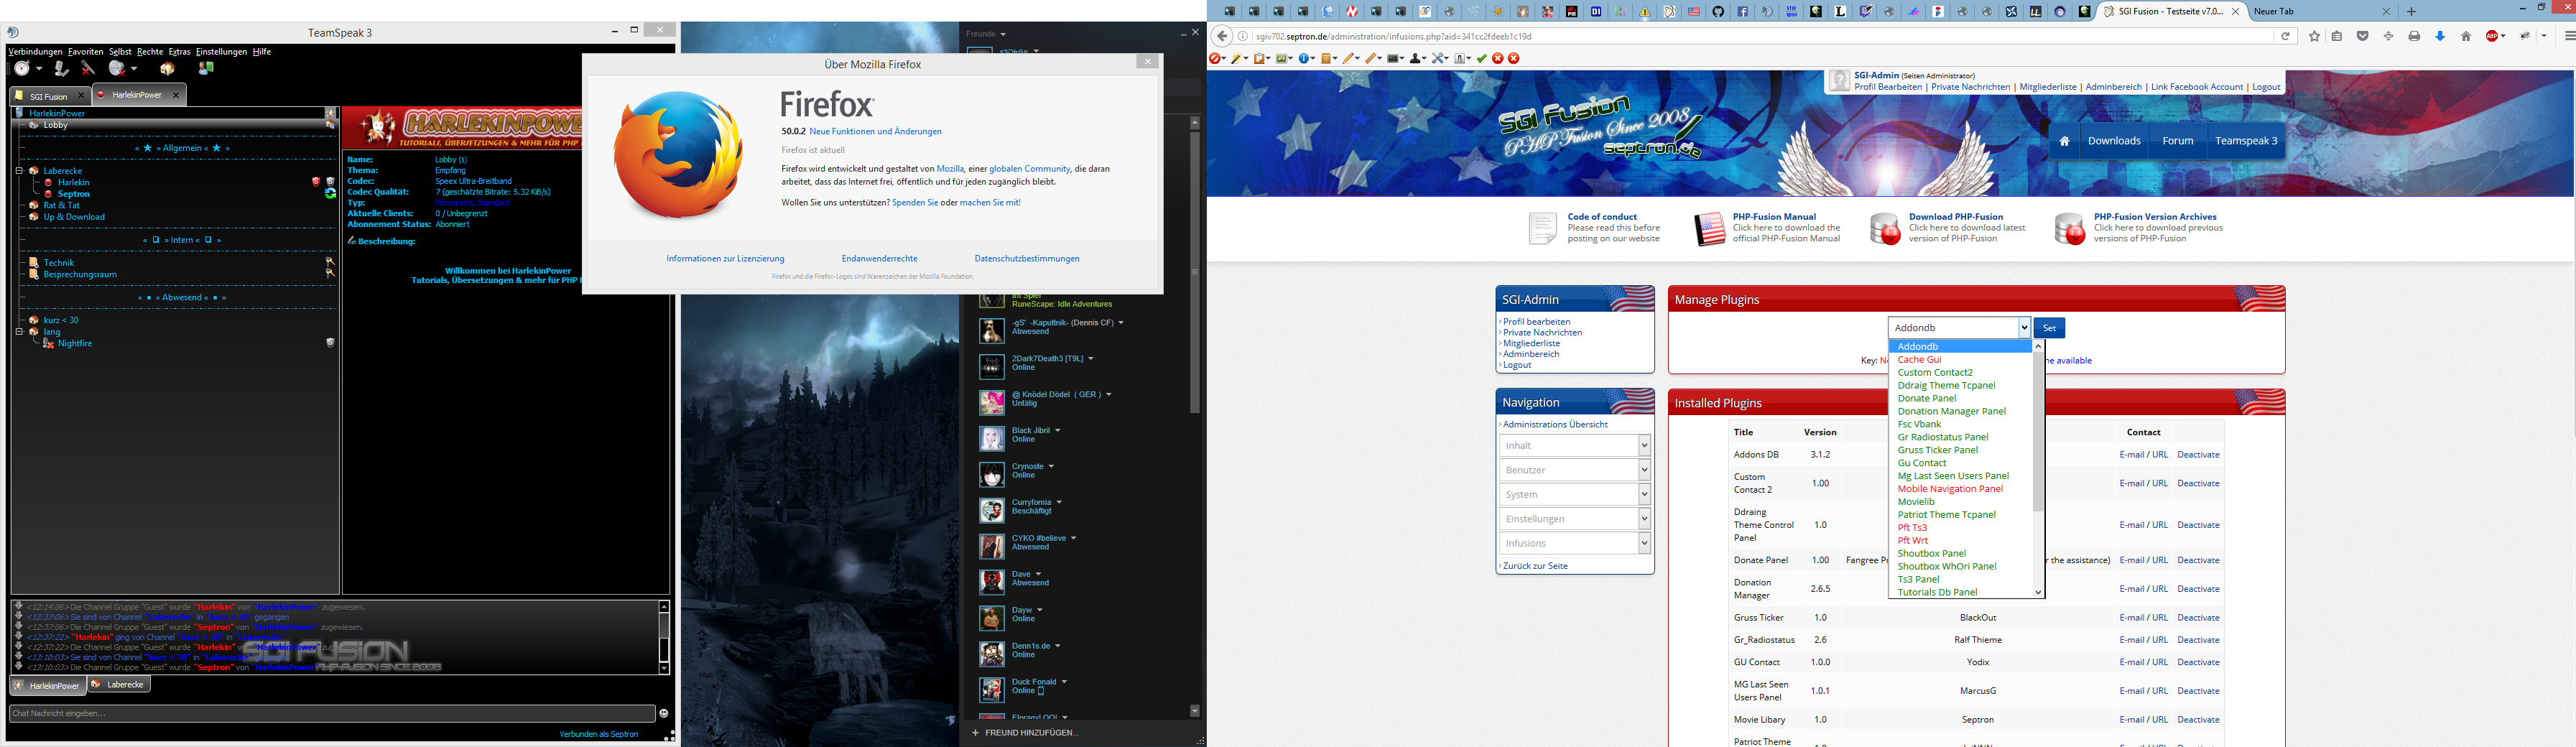2576x747 pixels.
Task: Click green refresh icon beside Septron
Action: coord(330,194)
